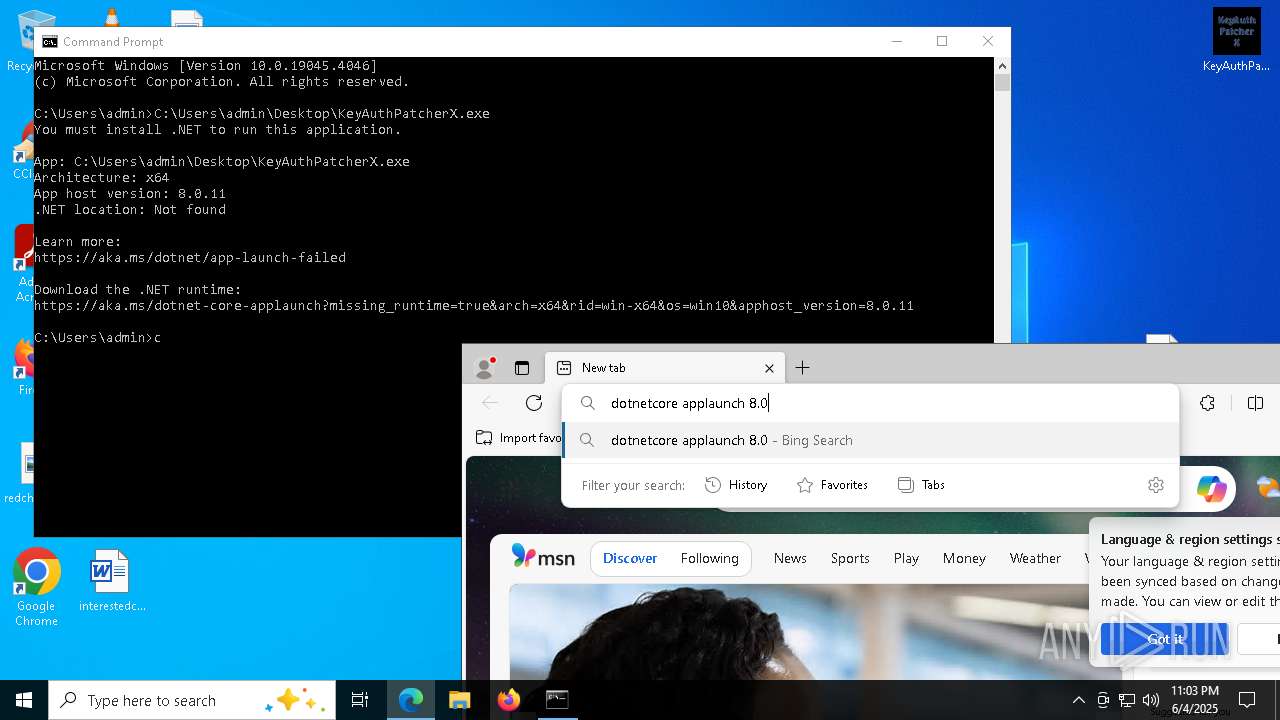Screen dimensions: 1280x720
Task: Click the msn logo
Action: click(543, 557)
